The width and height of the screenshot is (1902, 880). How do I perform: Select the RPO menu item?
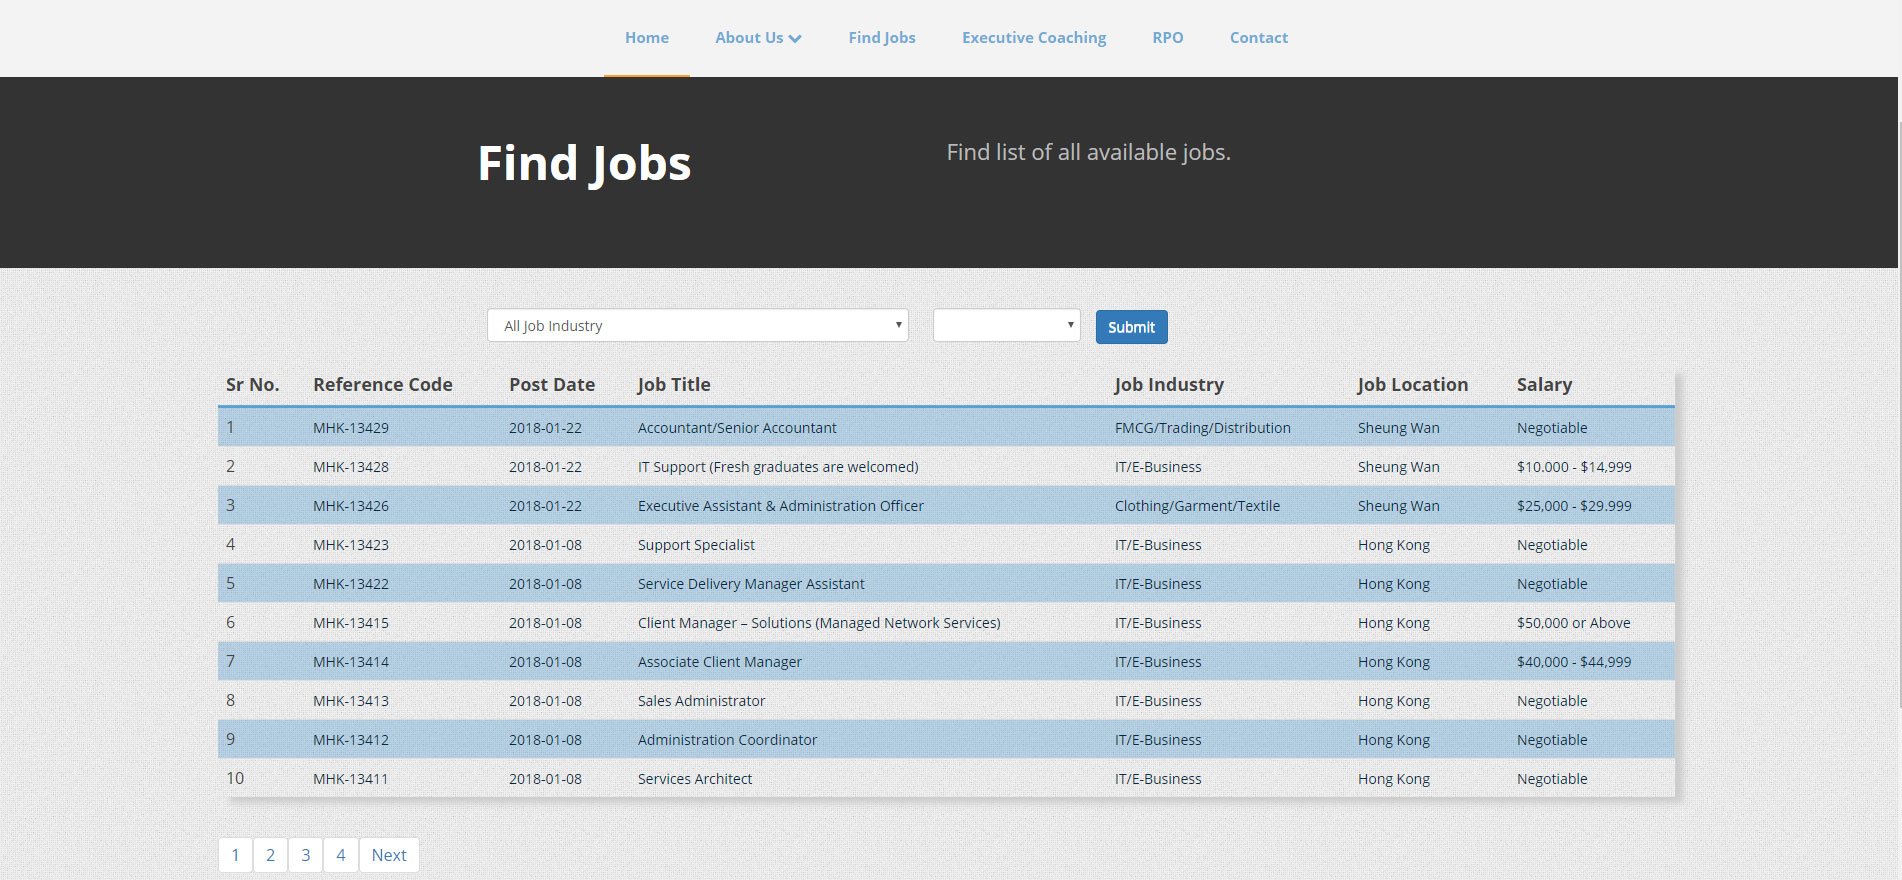pyautogui.click(x=1168, y=38)
